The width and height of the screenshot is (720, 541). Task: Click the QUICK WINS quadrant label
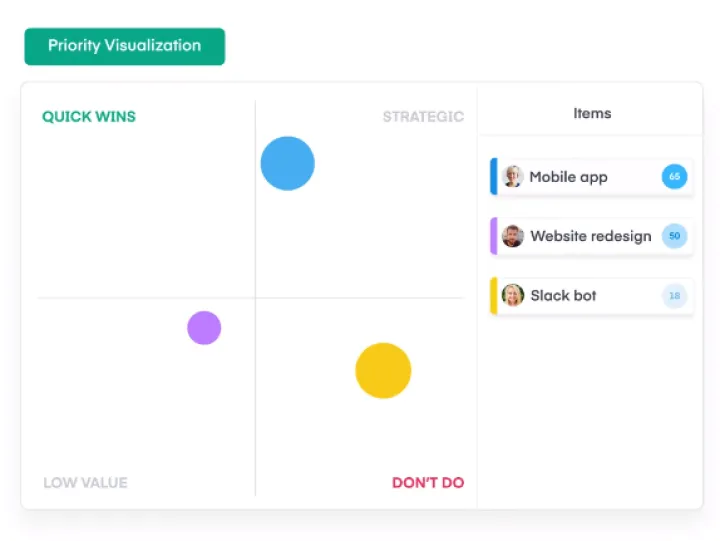(x=89, y=117)
